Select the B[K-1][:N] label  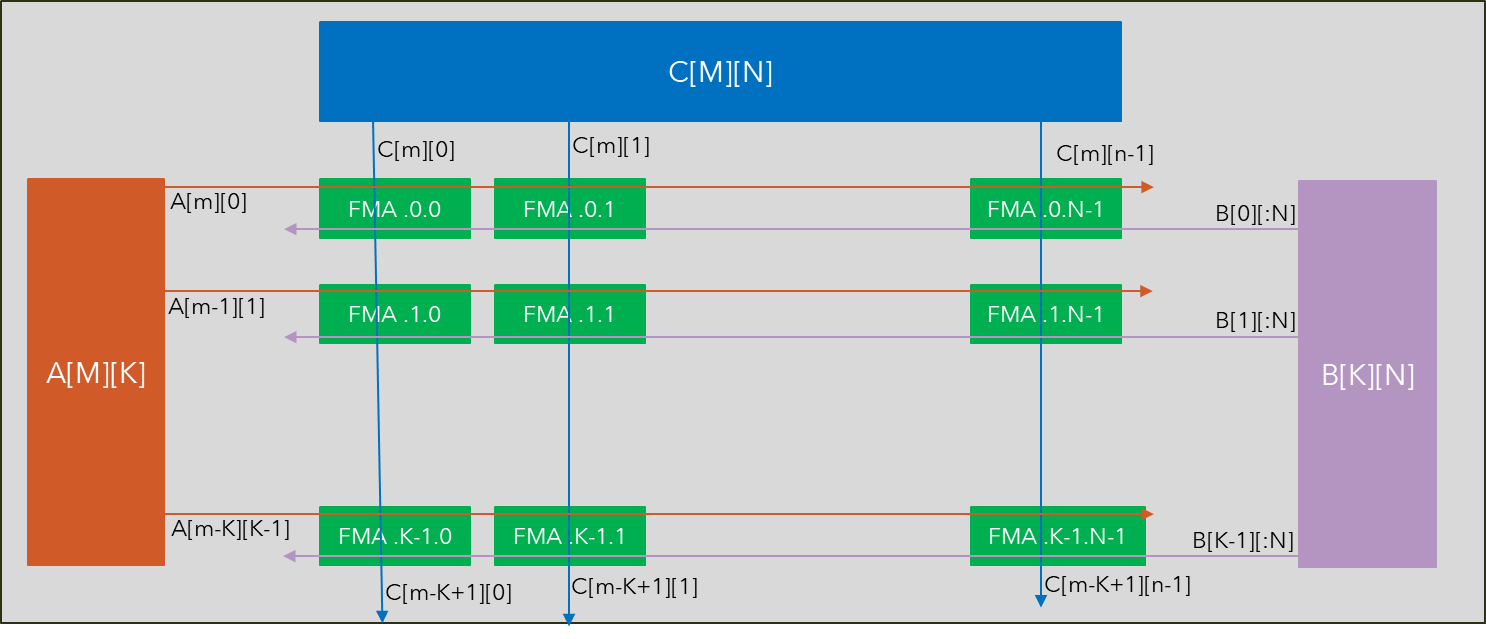(x=1244, y=541)
